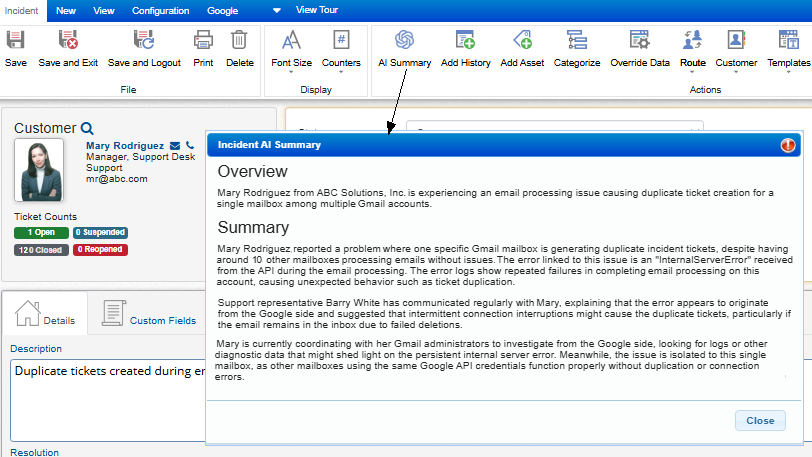This screenshot has height=457, width=812.
Task: Click the Add History icon
Action: point(465,41)
